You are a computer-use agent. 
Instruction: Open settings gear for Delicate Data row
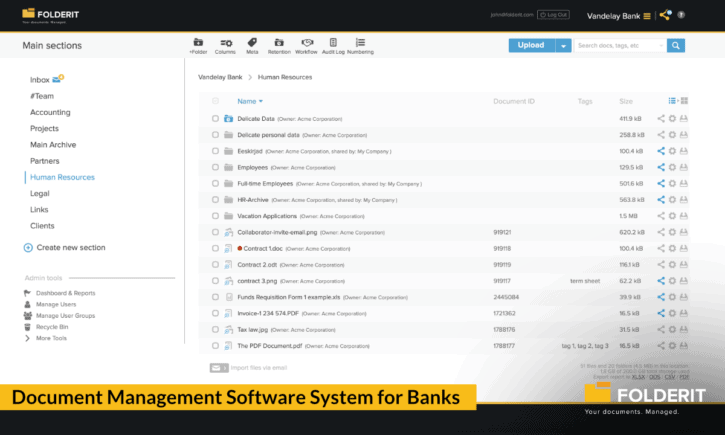(672, 119)
